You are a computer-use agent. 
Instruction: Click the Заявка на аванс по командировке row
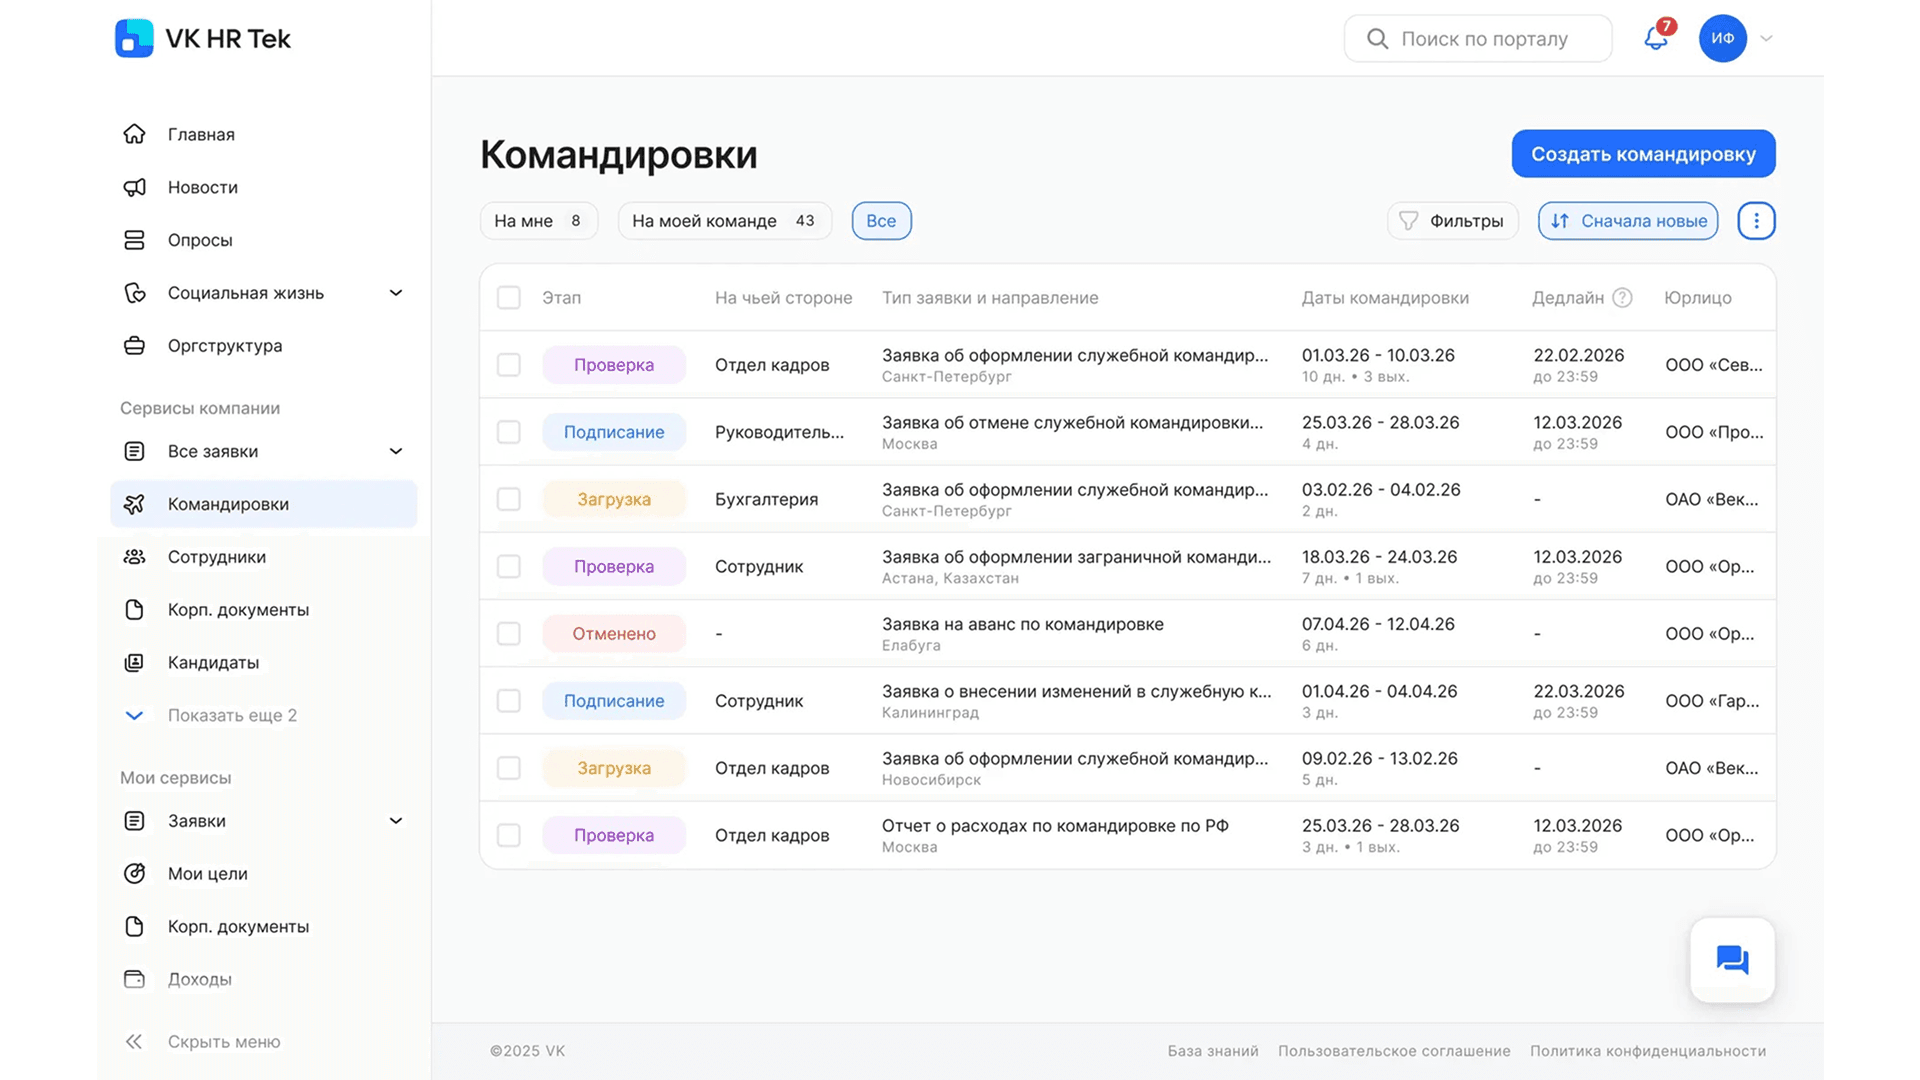click(1127, 633)
